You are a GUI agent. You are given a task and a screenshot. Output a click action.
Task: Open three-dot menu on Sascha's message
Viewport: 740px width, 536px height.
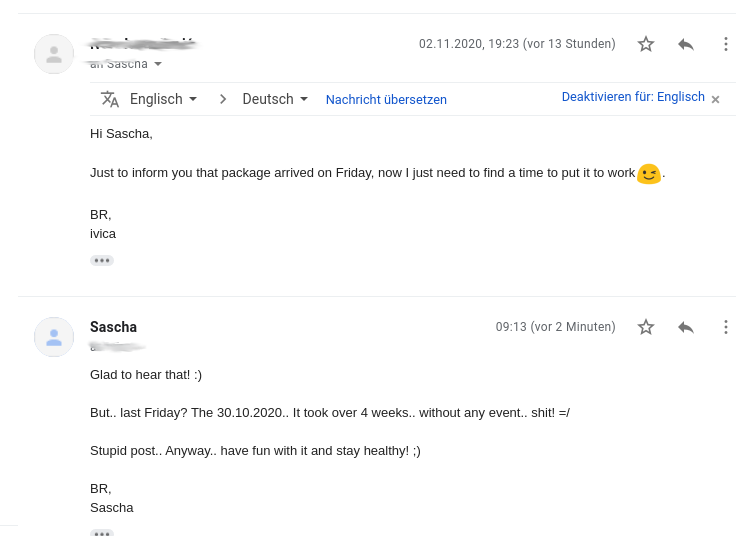[726, 327]
